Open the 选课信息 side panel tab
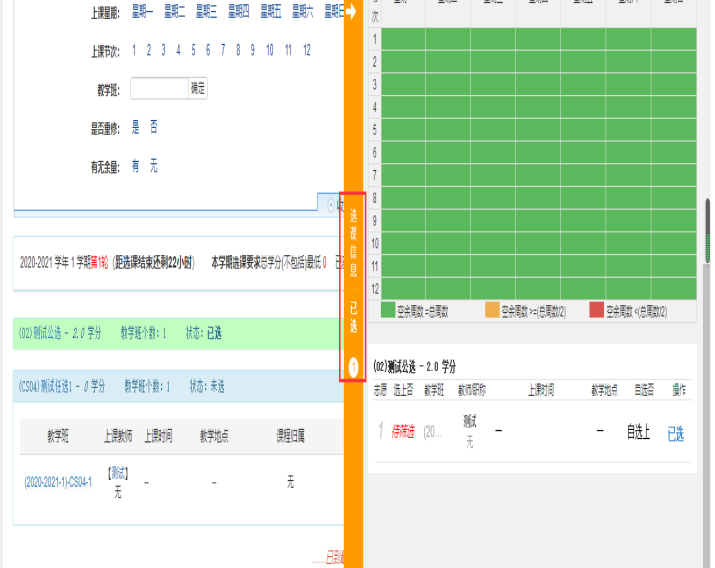 [x=353, y=243]
